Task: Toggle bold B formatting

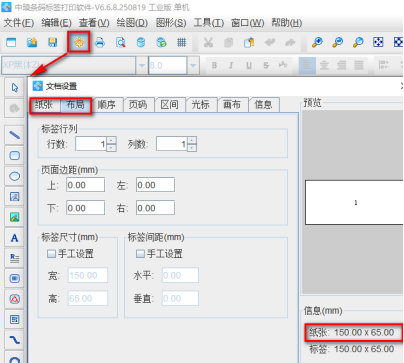Action: coord(214,65)
